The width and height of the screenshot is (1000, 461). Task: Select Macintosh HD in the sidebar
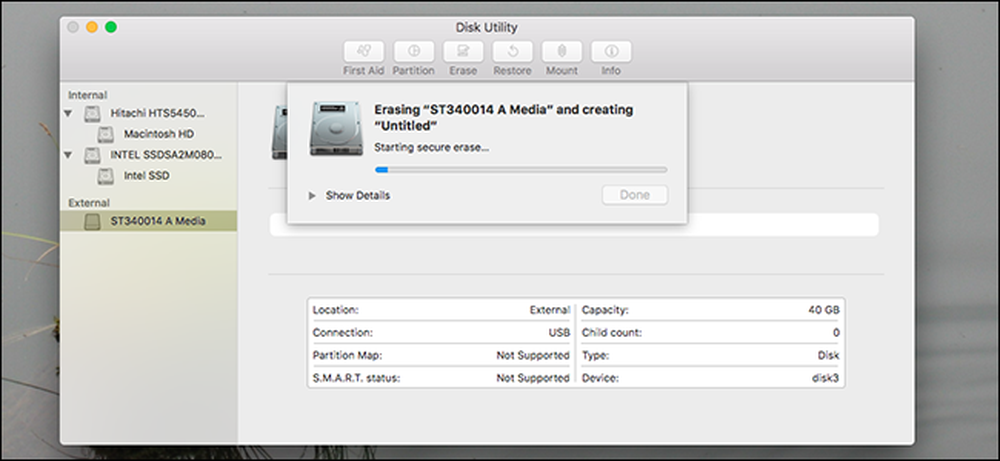(x=159, y=134)
